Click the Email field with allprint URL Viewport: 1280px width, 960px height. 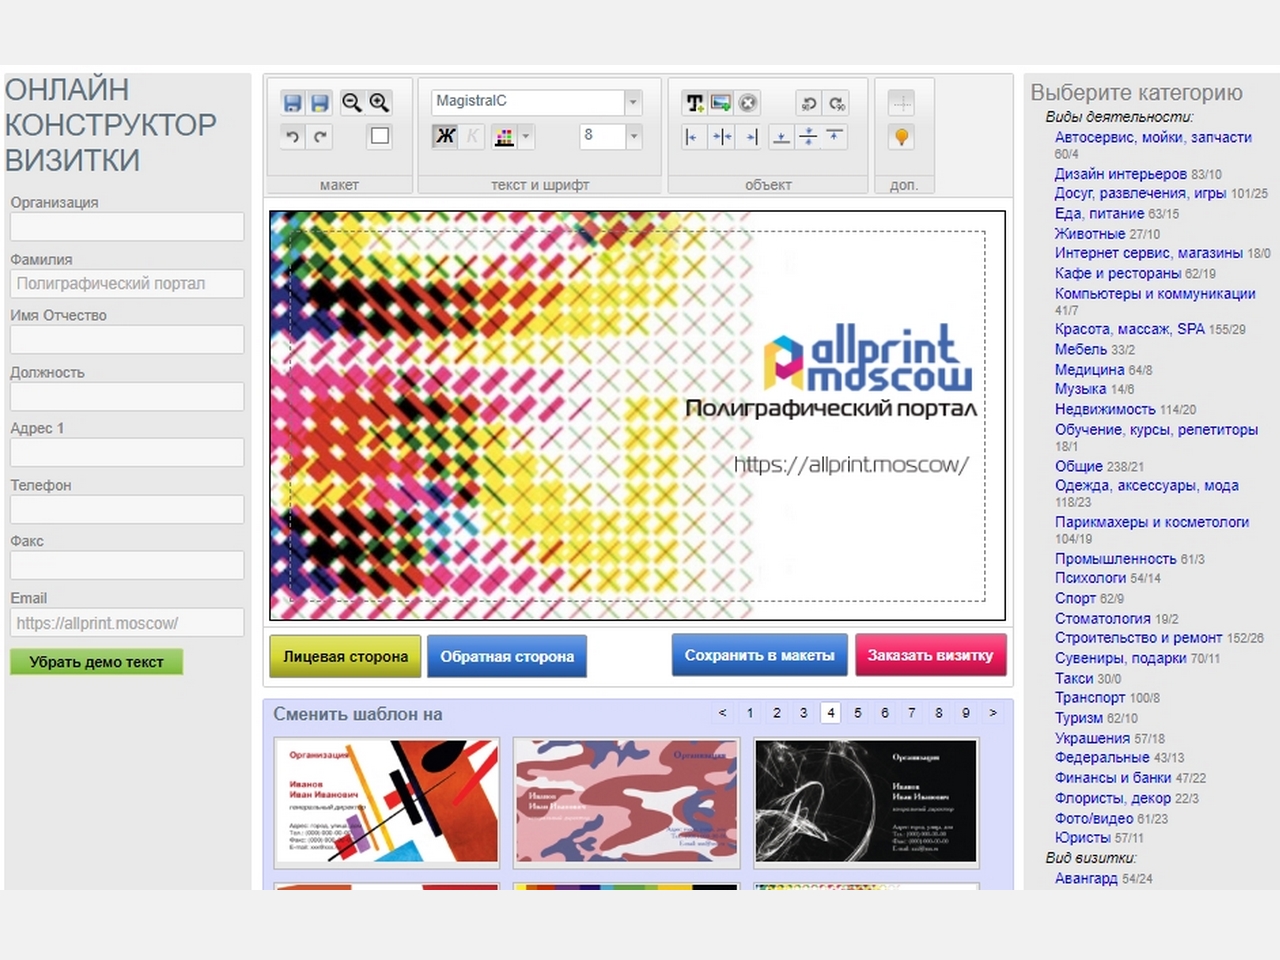(127, 622)
